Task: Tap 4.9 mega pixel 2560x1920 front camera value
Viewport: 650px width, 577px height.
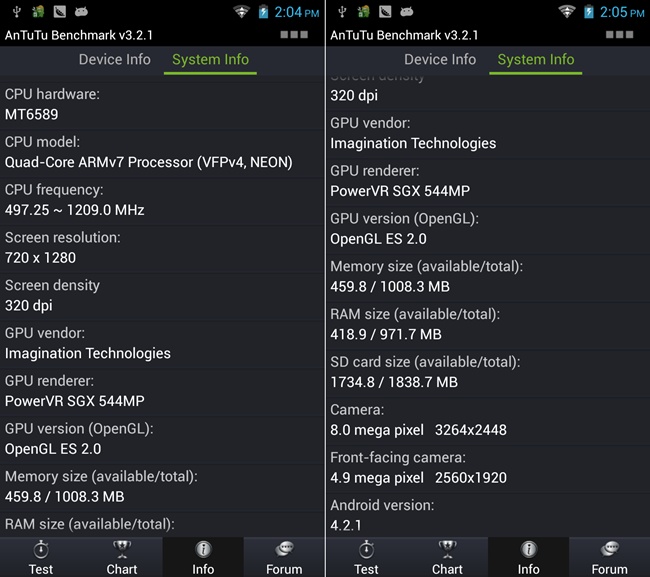Action: 418,478
